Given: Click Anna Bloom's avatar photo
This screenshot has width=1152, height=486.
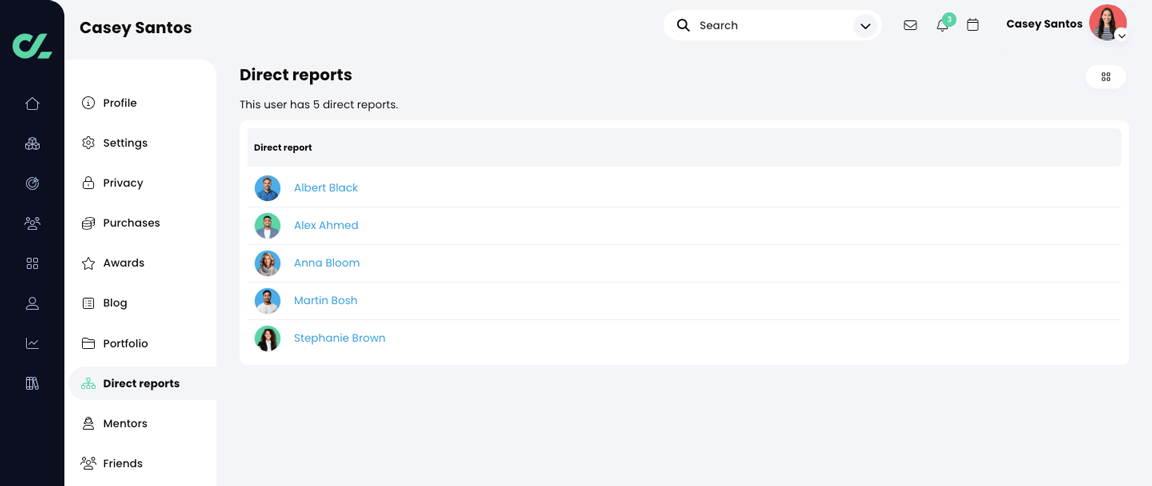Looking at the screenshot, I should click(x=267, y=263).
